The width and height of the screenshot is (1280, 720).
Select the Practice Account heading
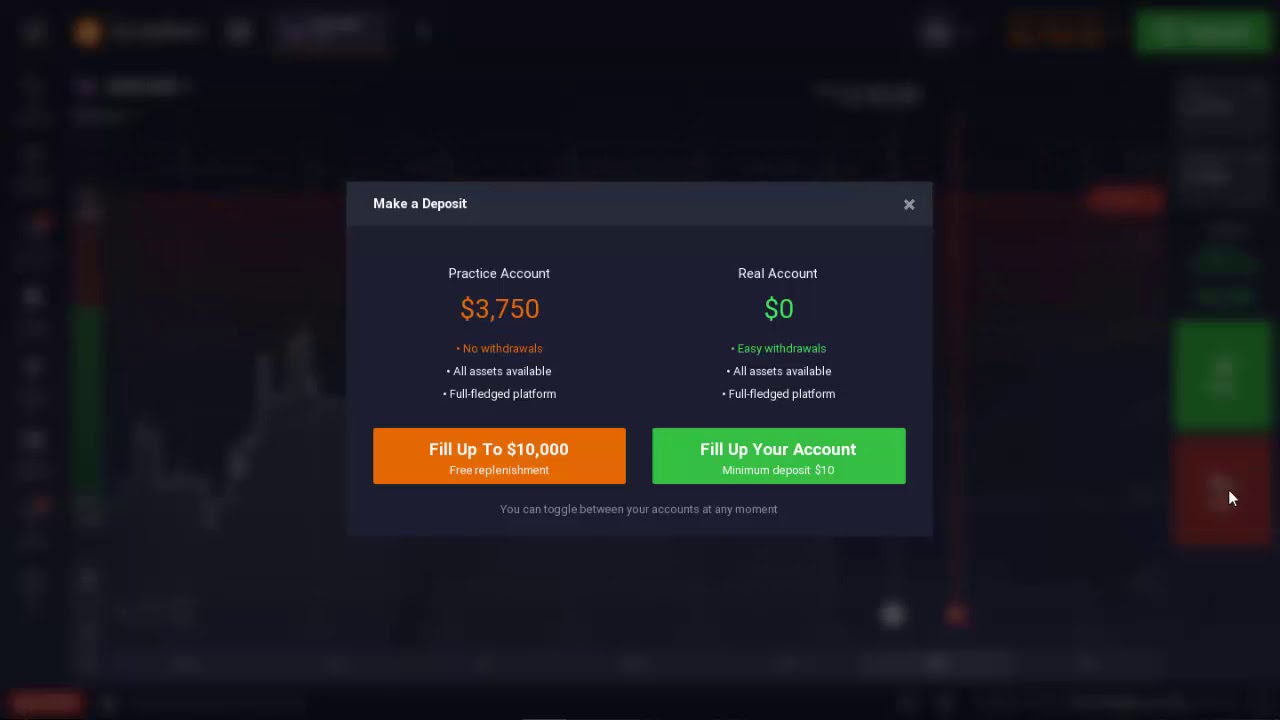tap(499, 273)
